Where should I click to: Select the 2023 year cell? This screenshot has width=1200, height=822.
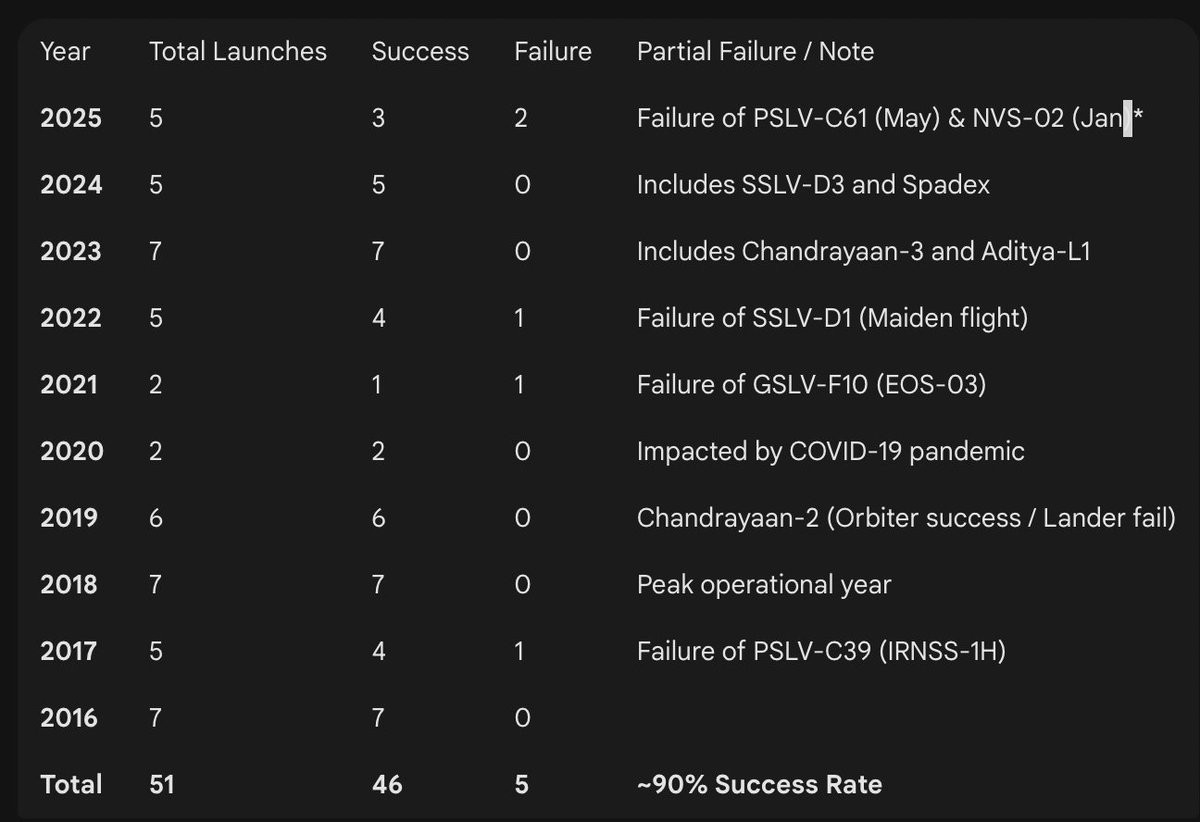point(71,251)
